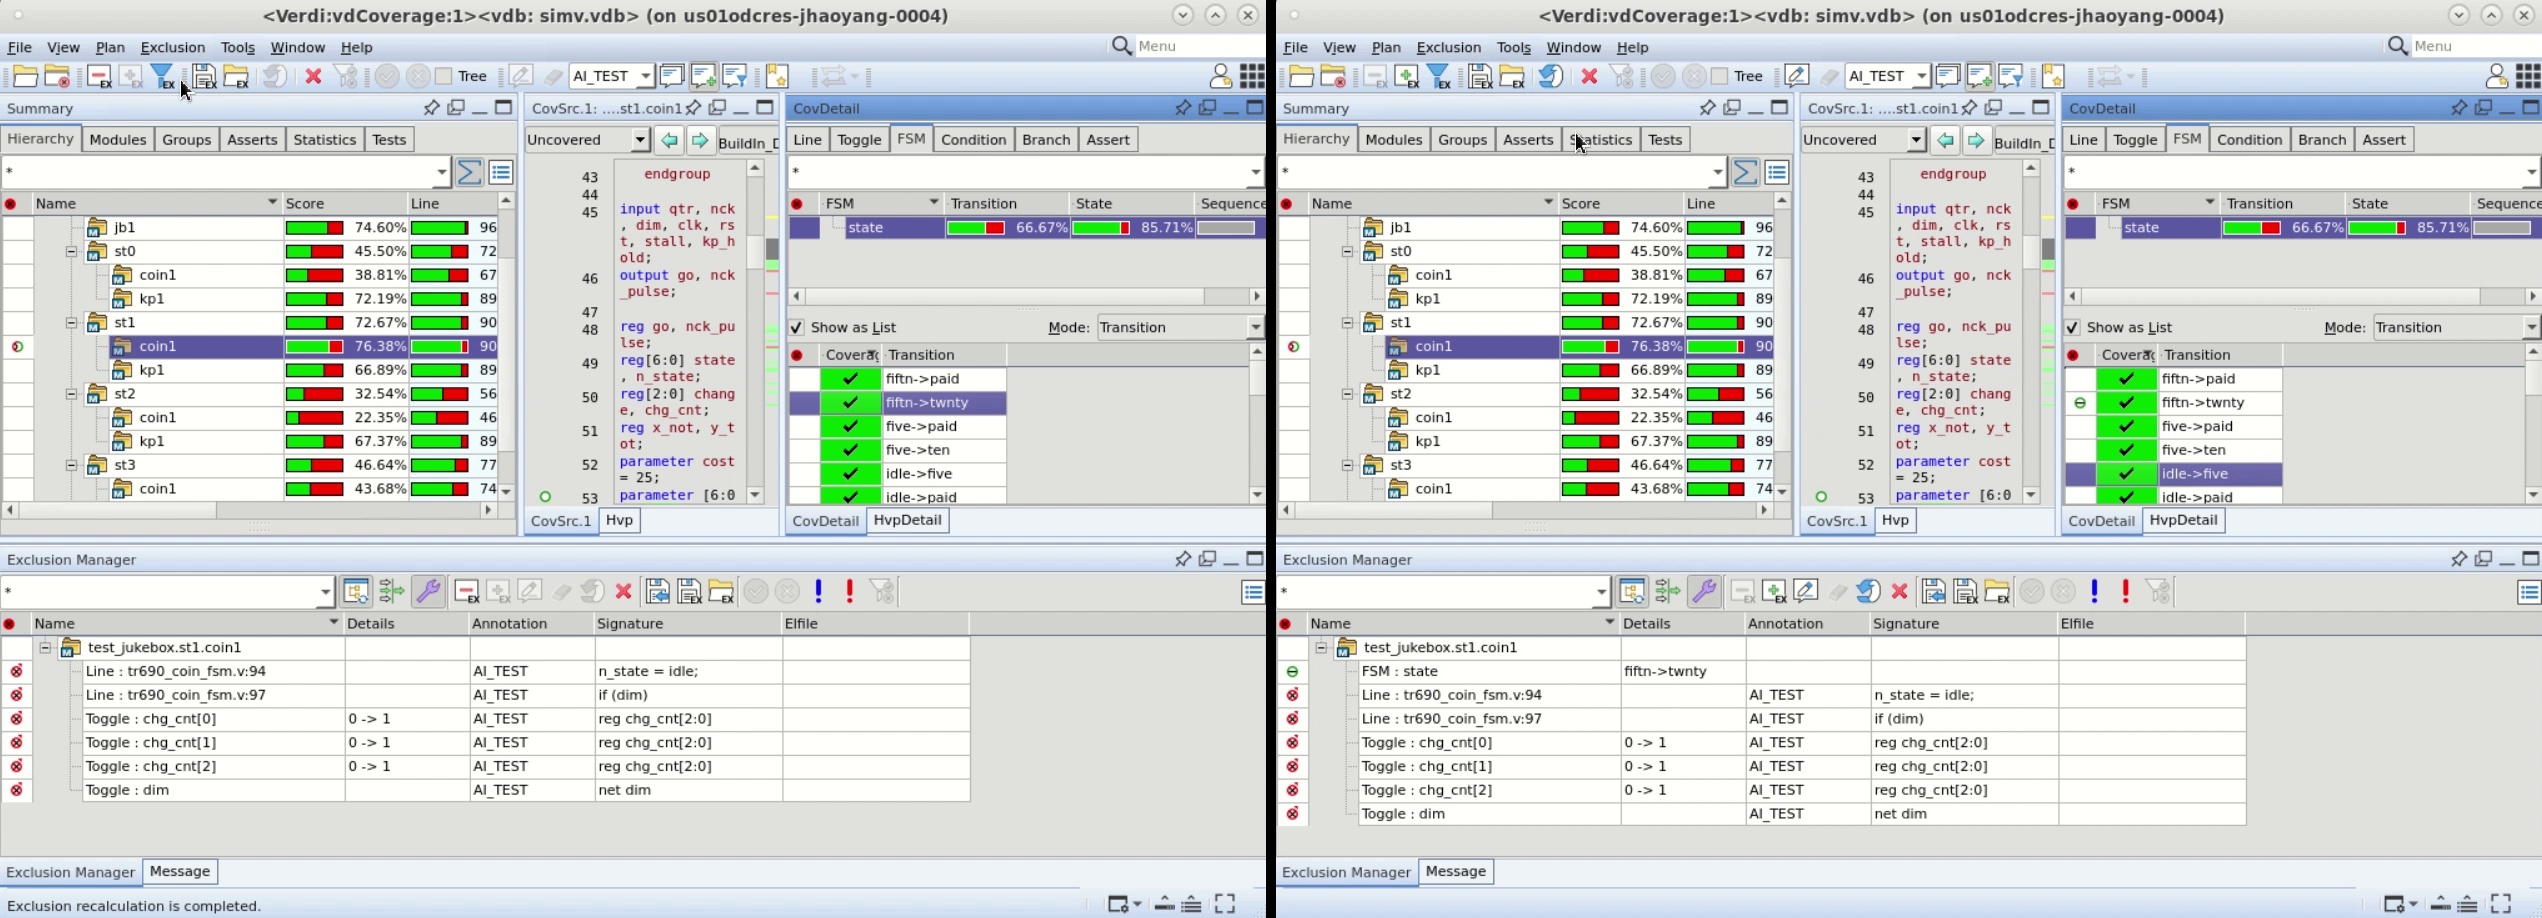Viewport: 2542px width, 918px height.
Task: Click the Sigma summation icon in right window's Summary panel
Action: click(1745, 172)
